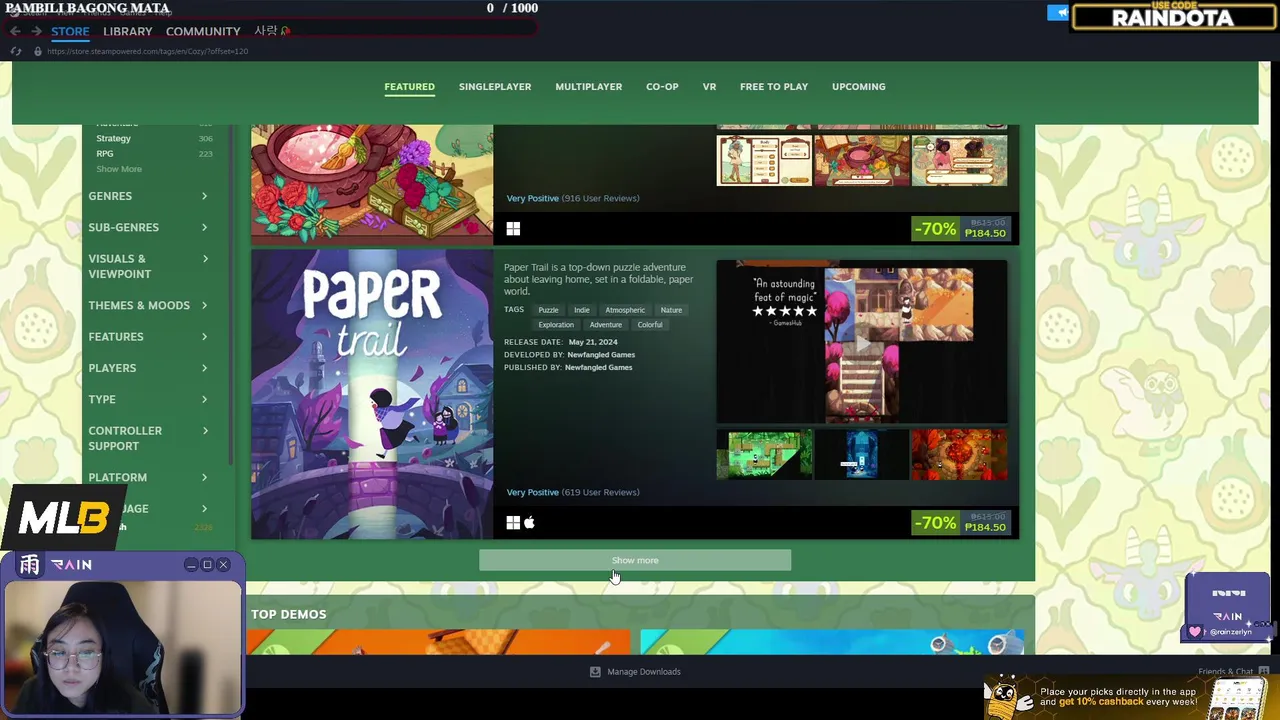
Task: Expand the PLATFORM filter section
Action: pos(148,477)
